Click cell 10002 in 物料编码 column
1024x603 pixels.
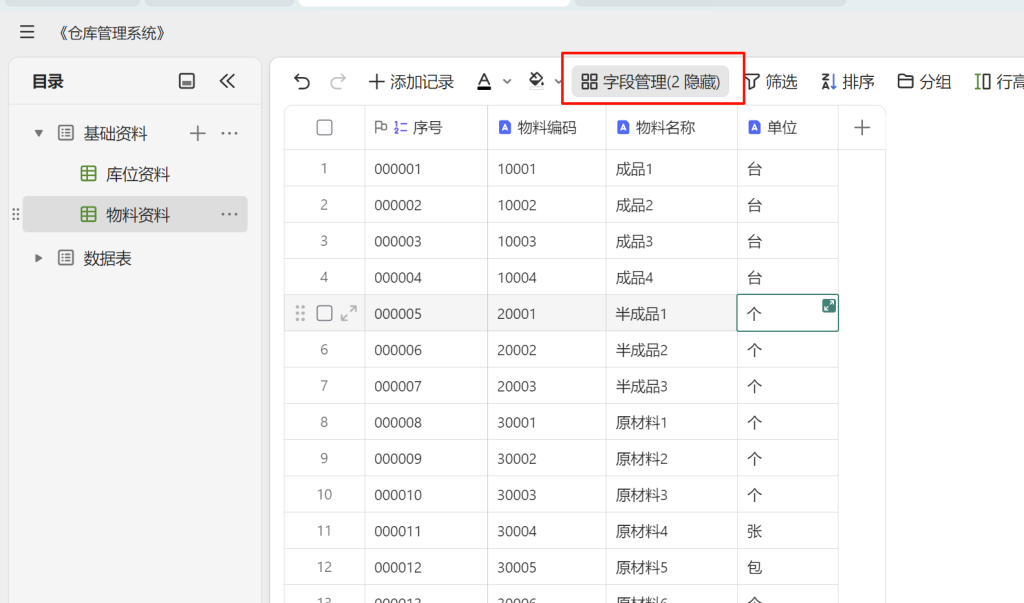pyautogui.click(x=547, y=205)
